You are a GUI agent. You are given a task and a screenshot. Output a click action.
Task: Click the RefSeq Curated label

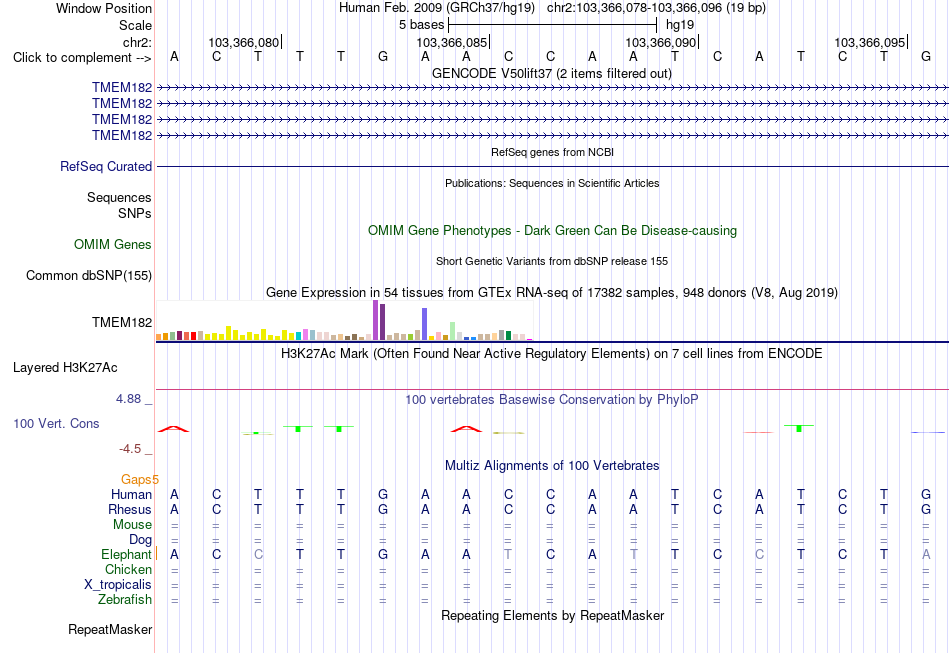[106, 166]
